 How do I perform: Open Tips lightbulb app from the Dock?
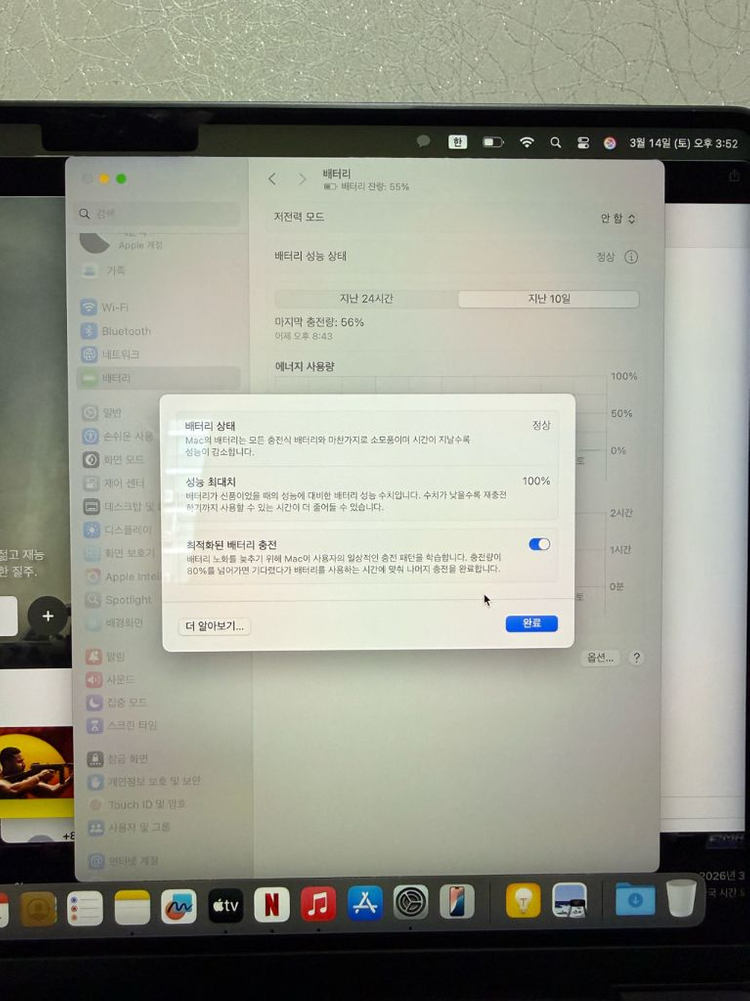pos(523,900)
